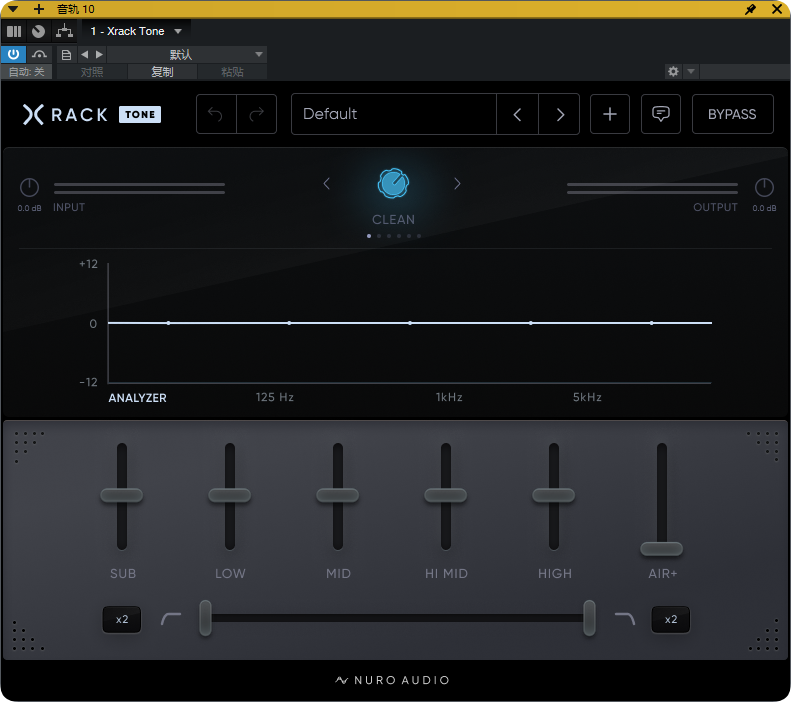791x702 pixels.
Task: Click the input 0.0 dB value
Action: 29,208
